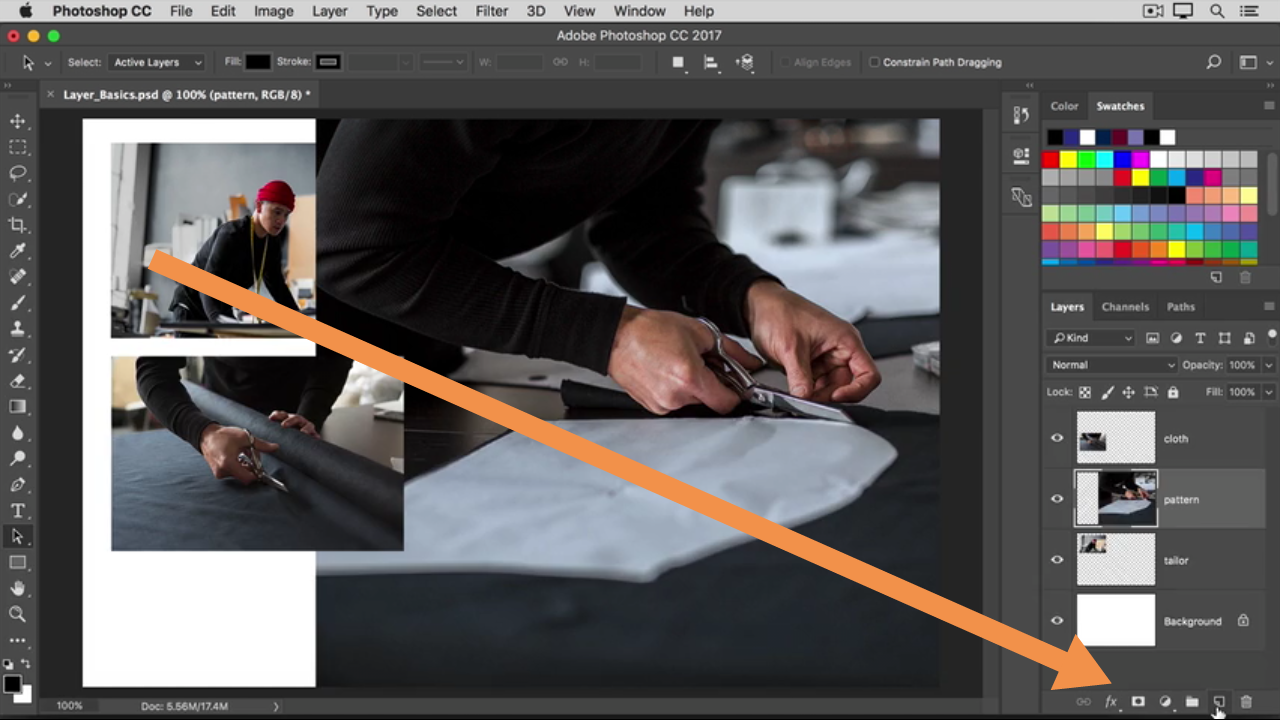Switch to the Channels tab
The width and height of the screenshot is (1280, 720).
1125,307
